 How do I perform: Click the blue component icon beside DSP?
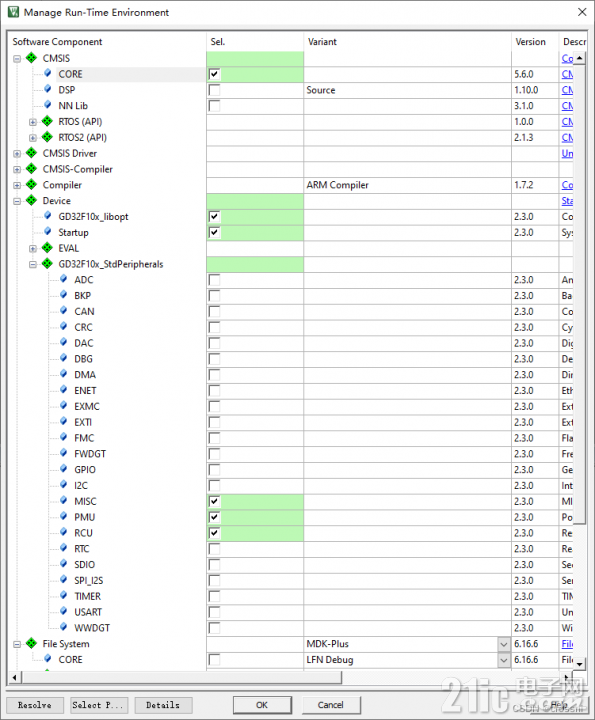[x=48, y=89]
